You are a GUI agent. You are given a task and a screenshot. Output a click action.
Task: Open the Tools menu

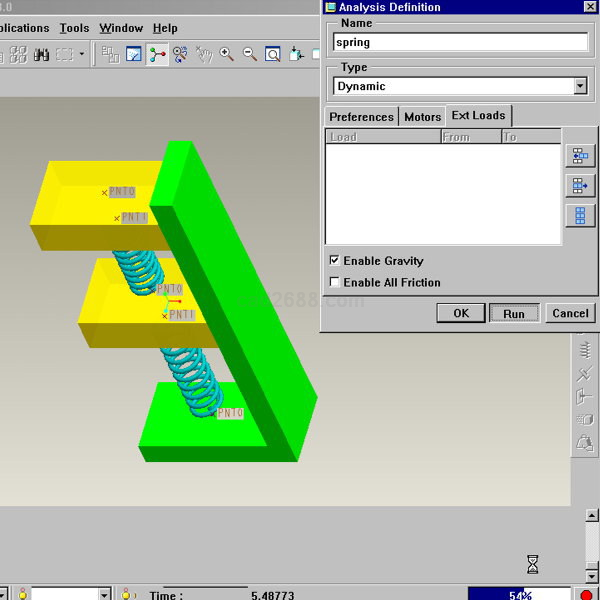coord(74,28)
